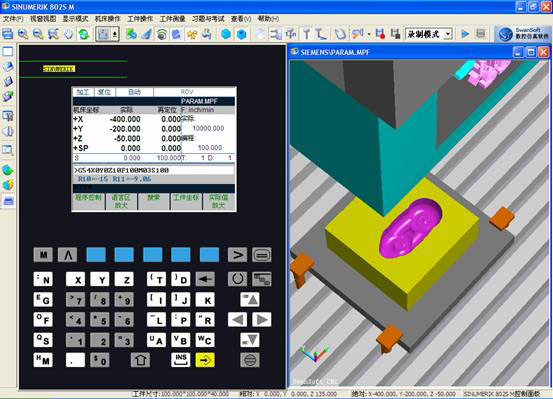This screenshot has height=399, width=553.
Task: Click the recall caret key beside M
Action: 67,255
